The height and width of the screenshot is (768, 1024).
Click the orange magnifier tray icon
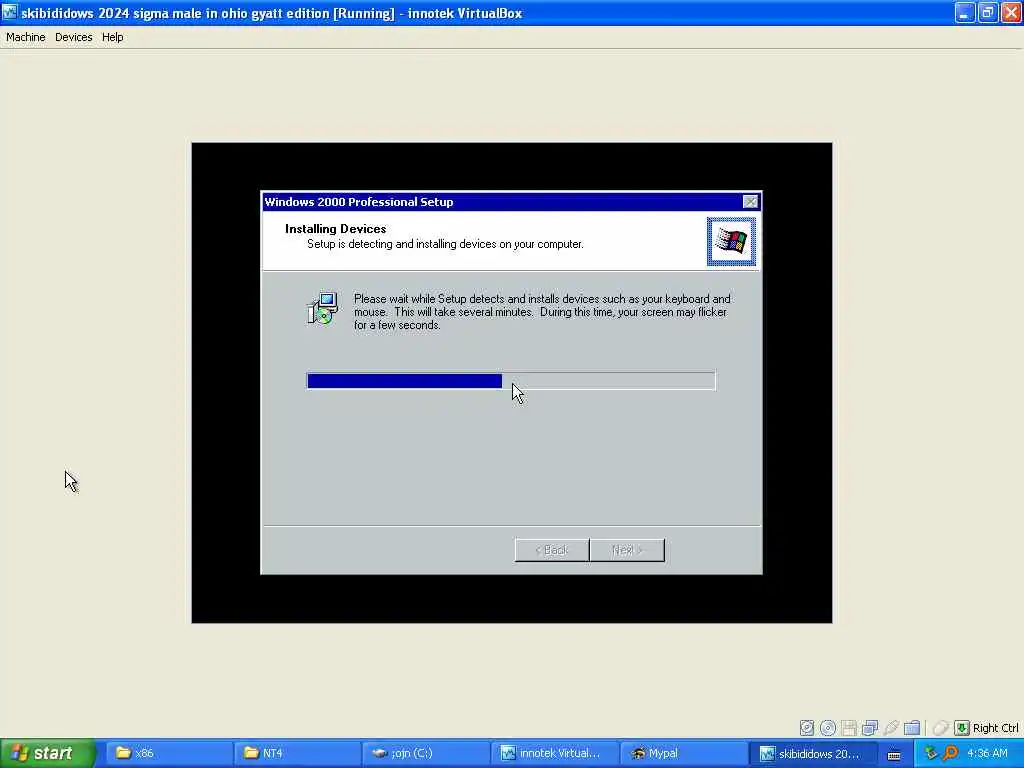(x=951, y=753)
